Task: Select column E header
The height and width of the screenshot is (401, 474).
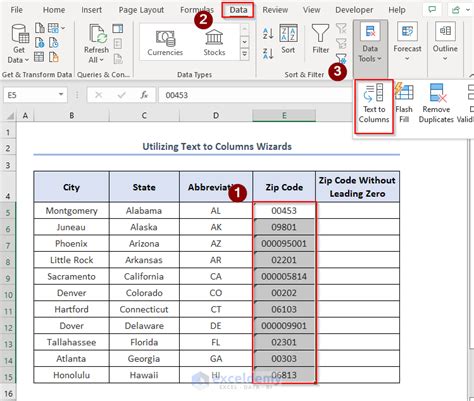Action: [284, 115]
